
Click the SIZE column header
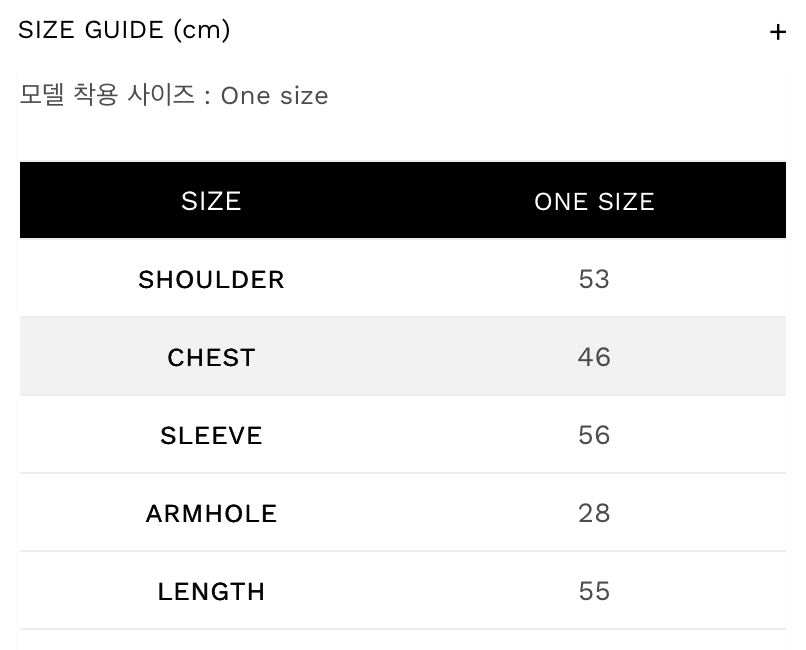point(211,201)
